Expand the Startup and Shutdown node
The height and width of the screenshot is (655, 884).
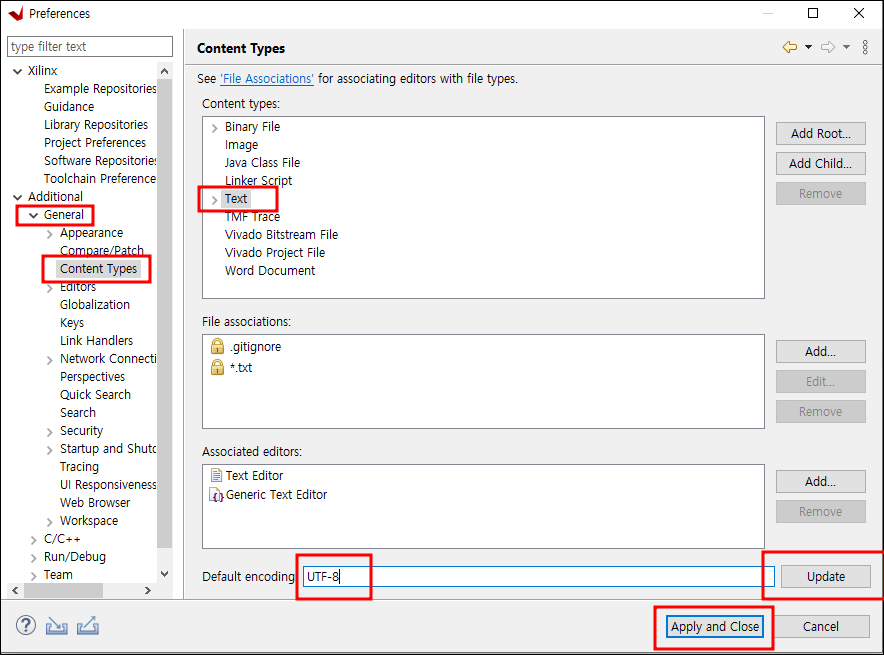click(x=50, y=450)
